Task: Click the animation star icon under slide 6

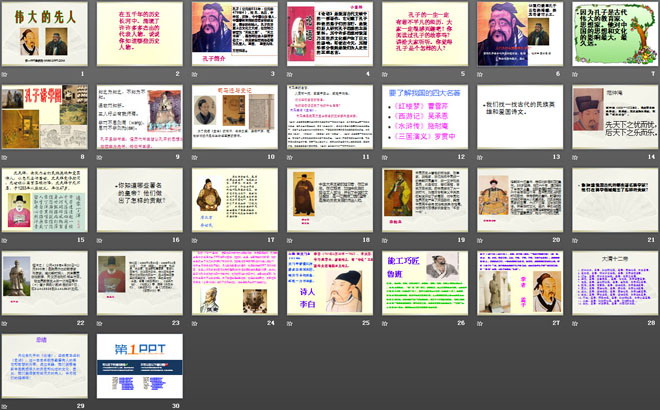Action: point(480,74)
